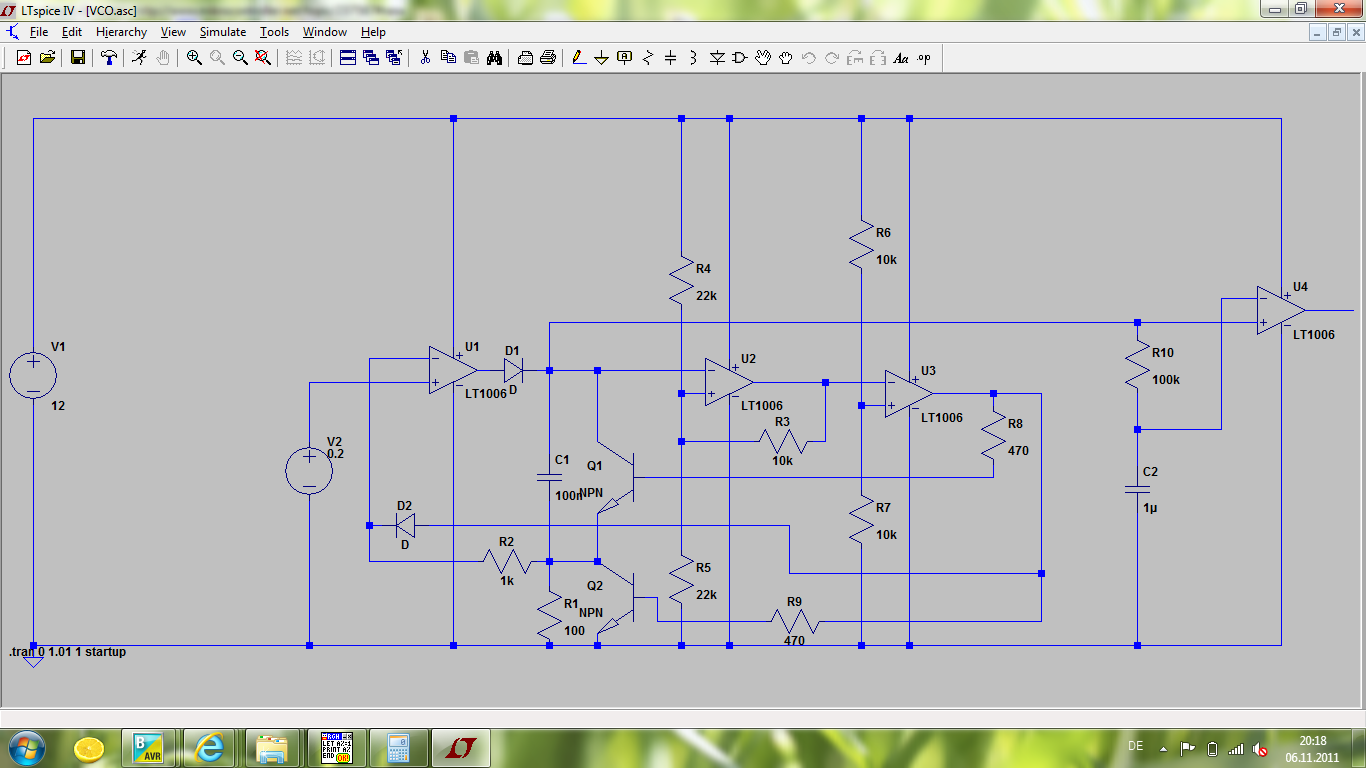Image resolution: width=1366 pixels, height=768 pixels.
Task: Zoom out with the minus magnifier
Action: pyautogui.click(x=240, y=58)
